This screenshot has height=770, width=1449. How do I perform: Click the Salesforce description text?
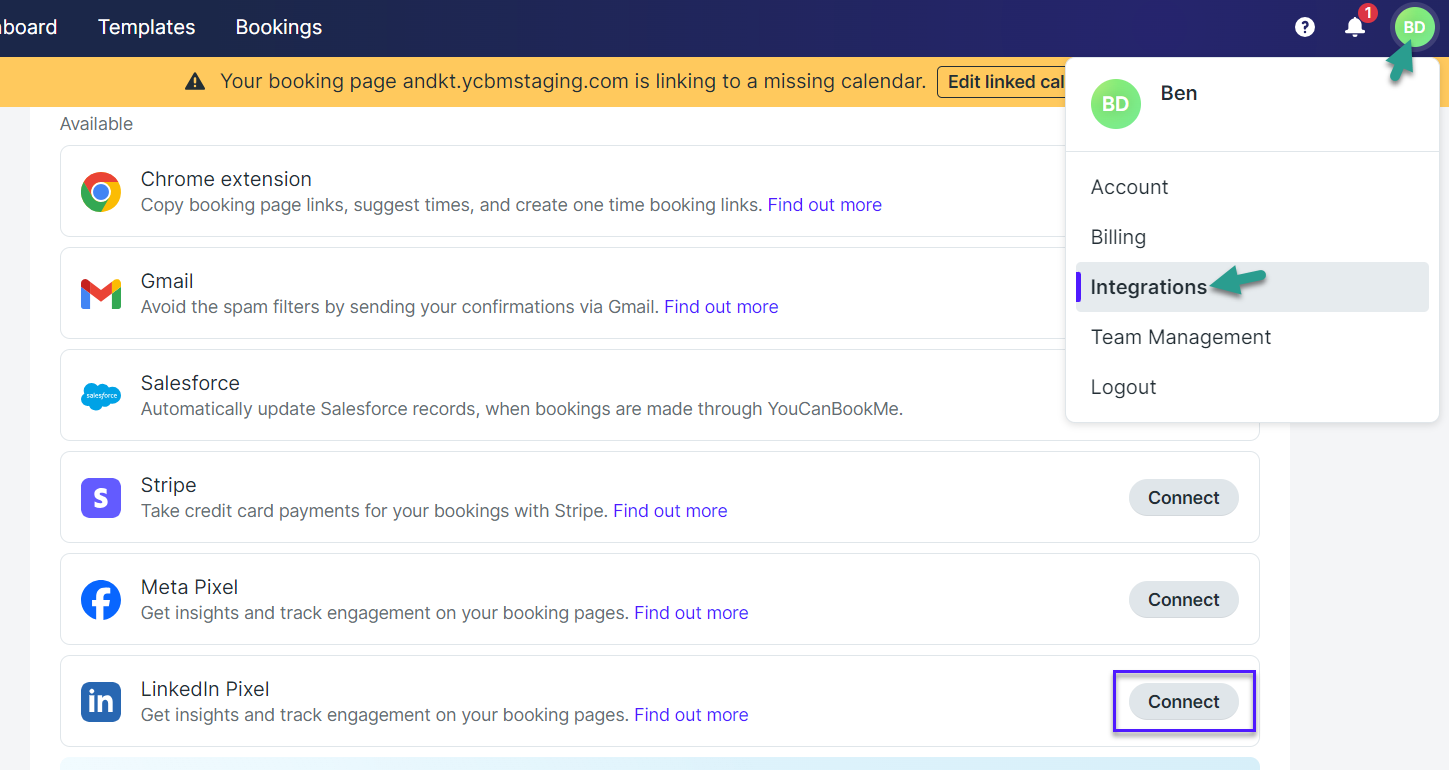pos(522,409)
